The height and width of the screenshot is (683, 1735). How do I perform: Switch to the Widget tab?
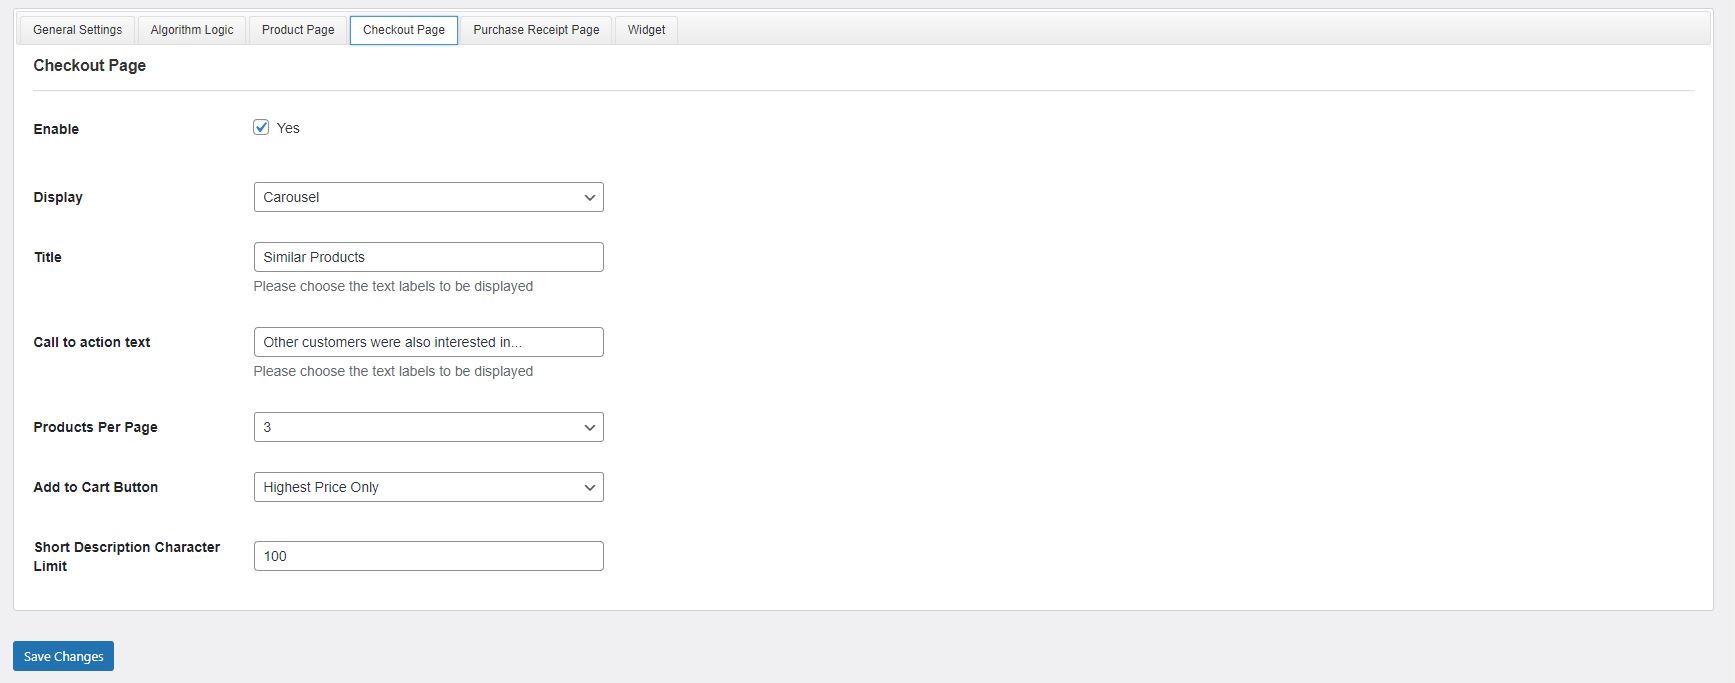pos(646,30)
